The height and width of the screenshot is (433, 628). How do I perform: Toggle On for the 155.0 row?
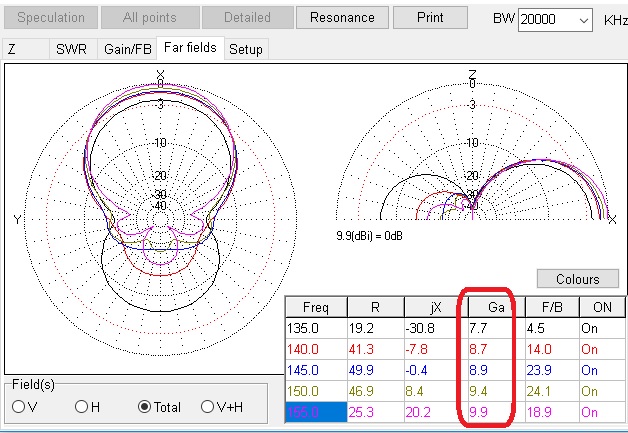tap(602, 412)
